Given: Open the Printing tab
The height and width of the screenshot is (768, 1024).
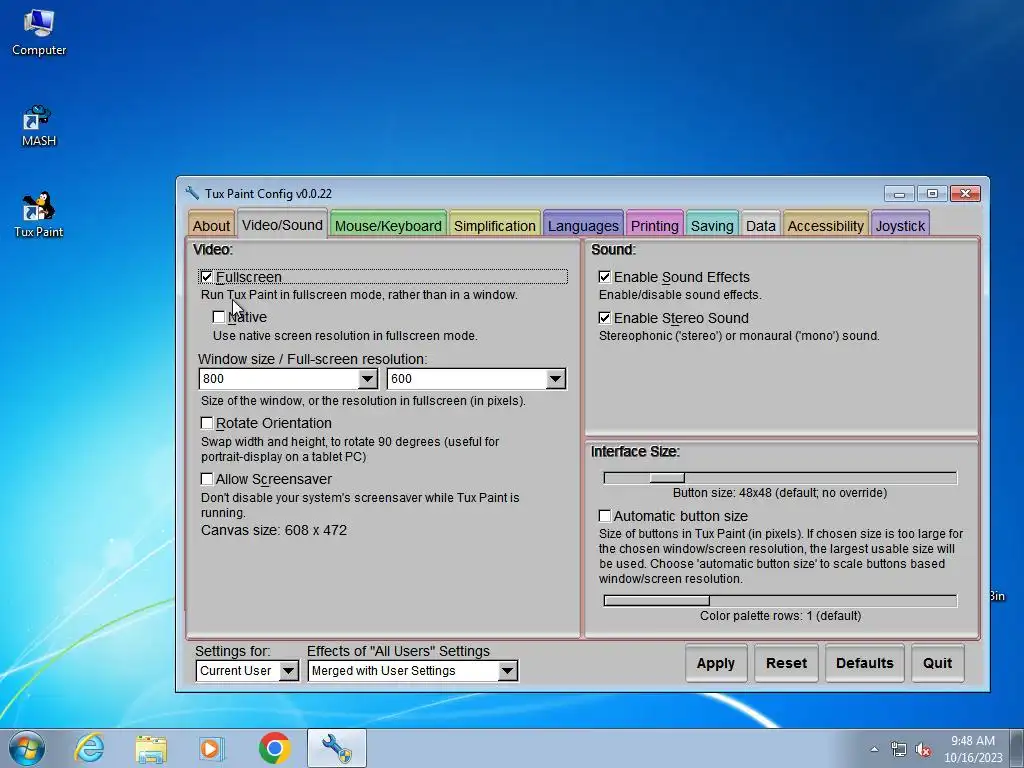Looking at the screenshot, I should coord(654,225).
